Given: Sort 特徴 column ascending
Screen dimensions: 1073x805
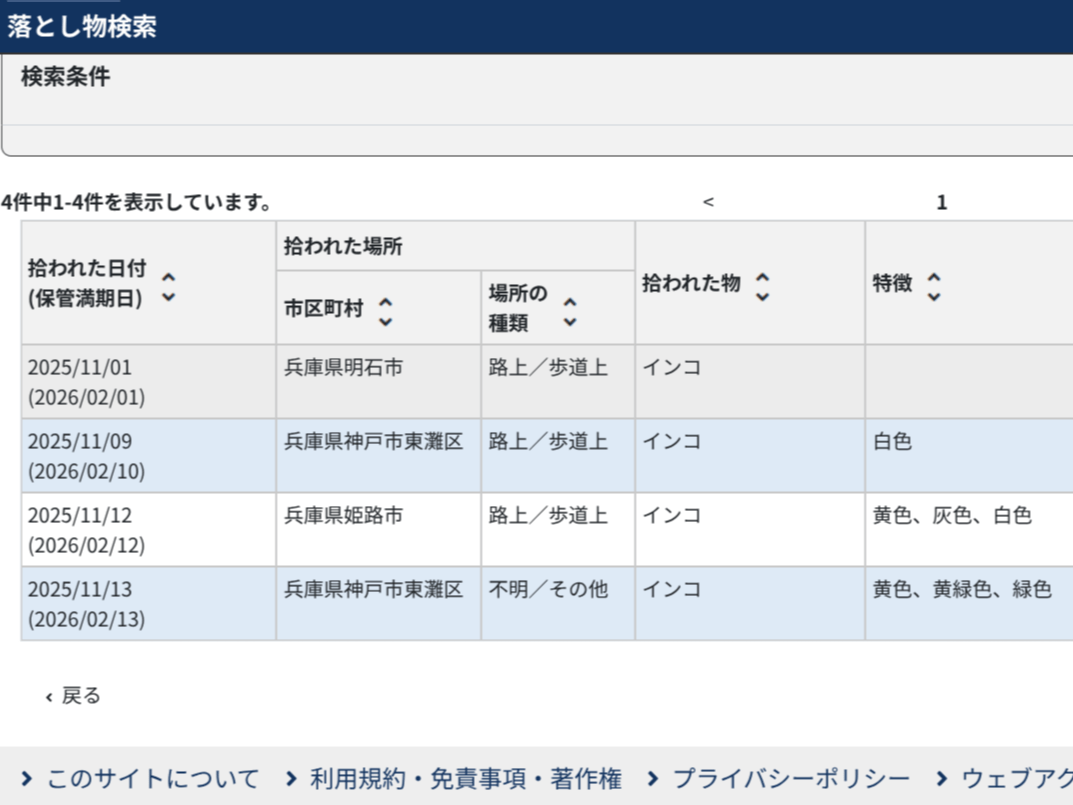Looking at the screenshot, I should (x=934, y=275).
